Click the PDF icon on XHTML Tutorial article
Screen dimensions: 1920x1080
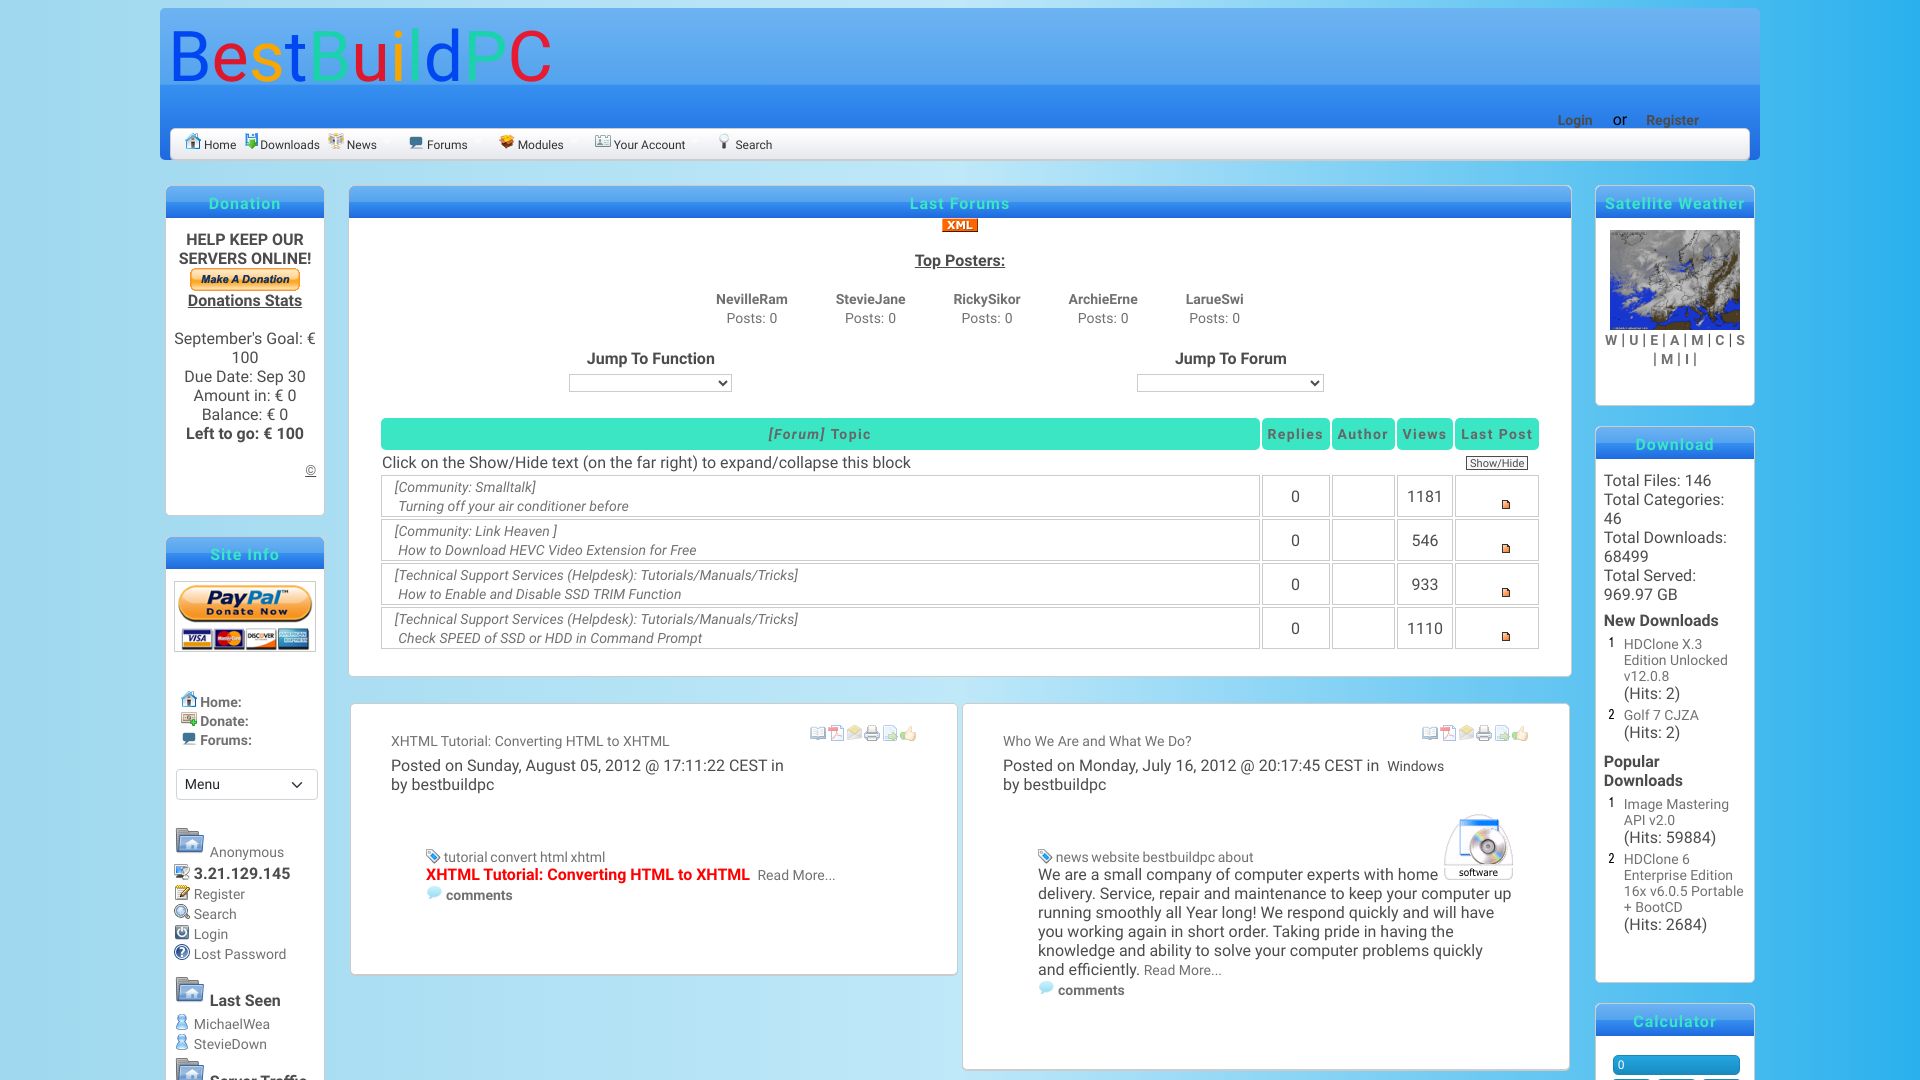pyautogui.click(x=836, y=733)
